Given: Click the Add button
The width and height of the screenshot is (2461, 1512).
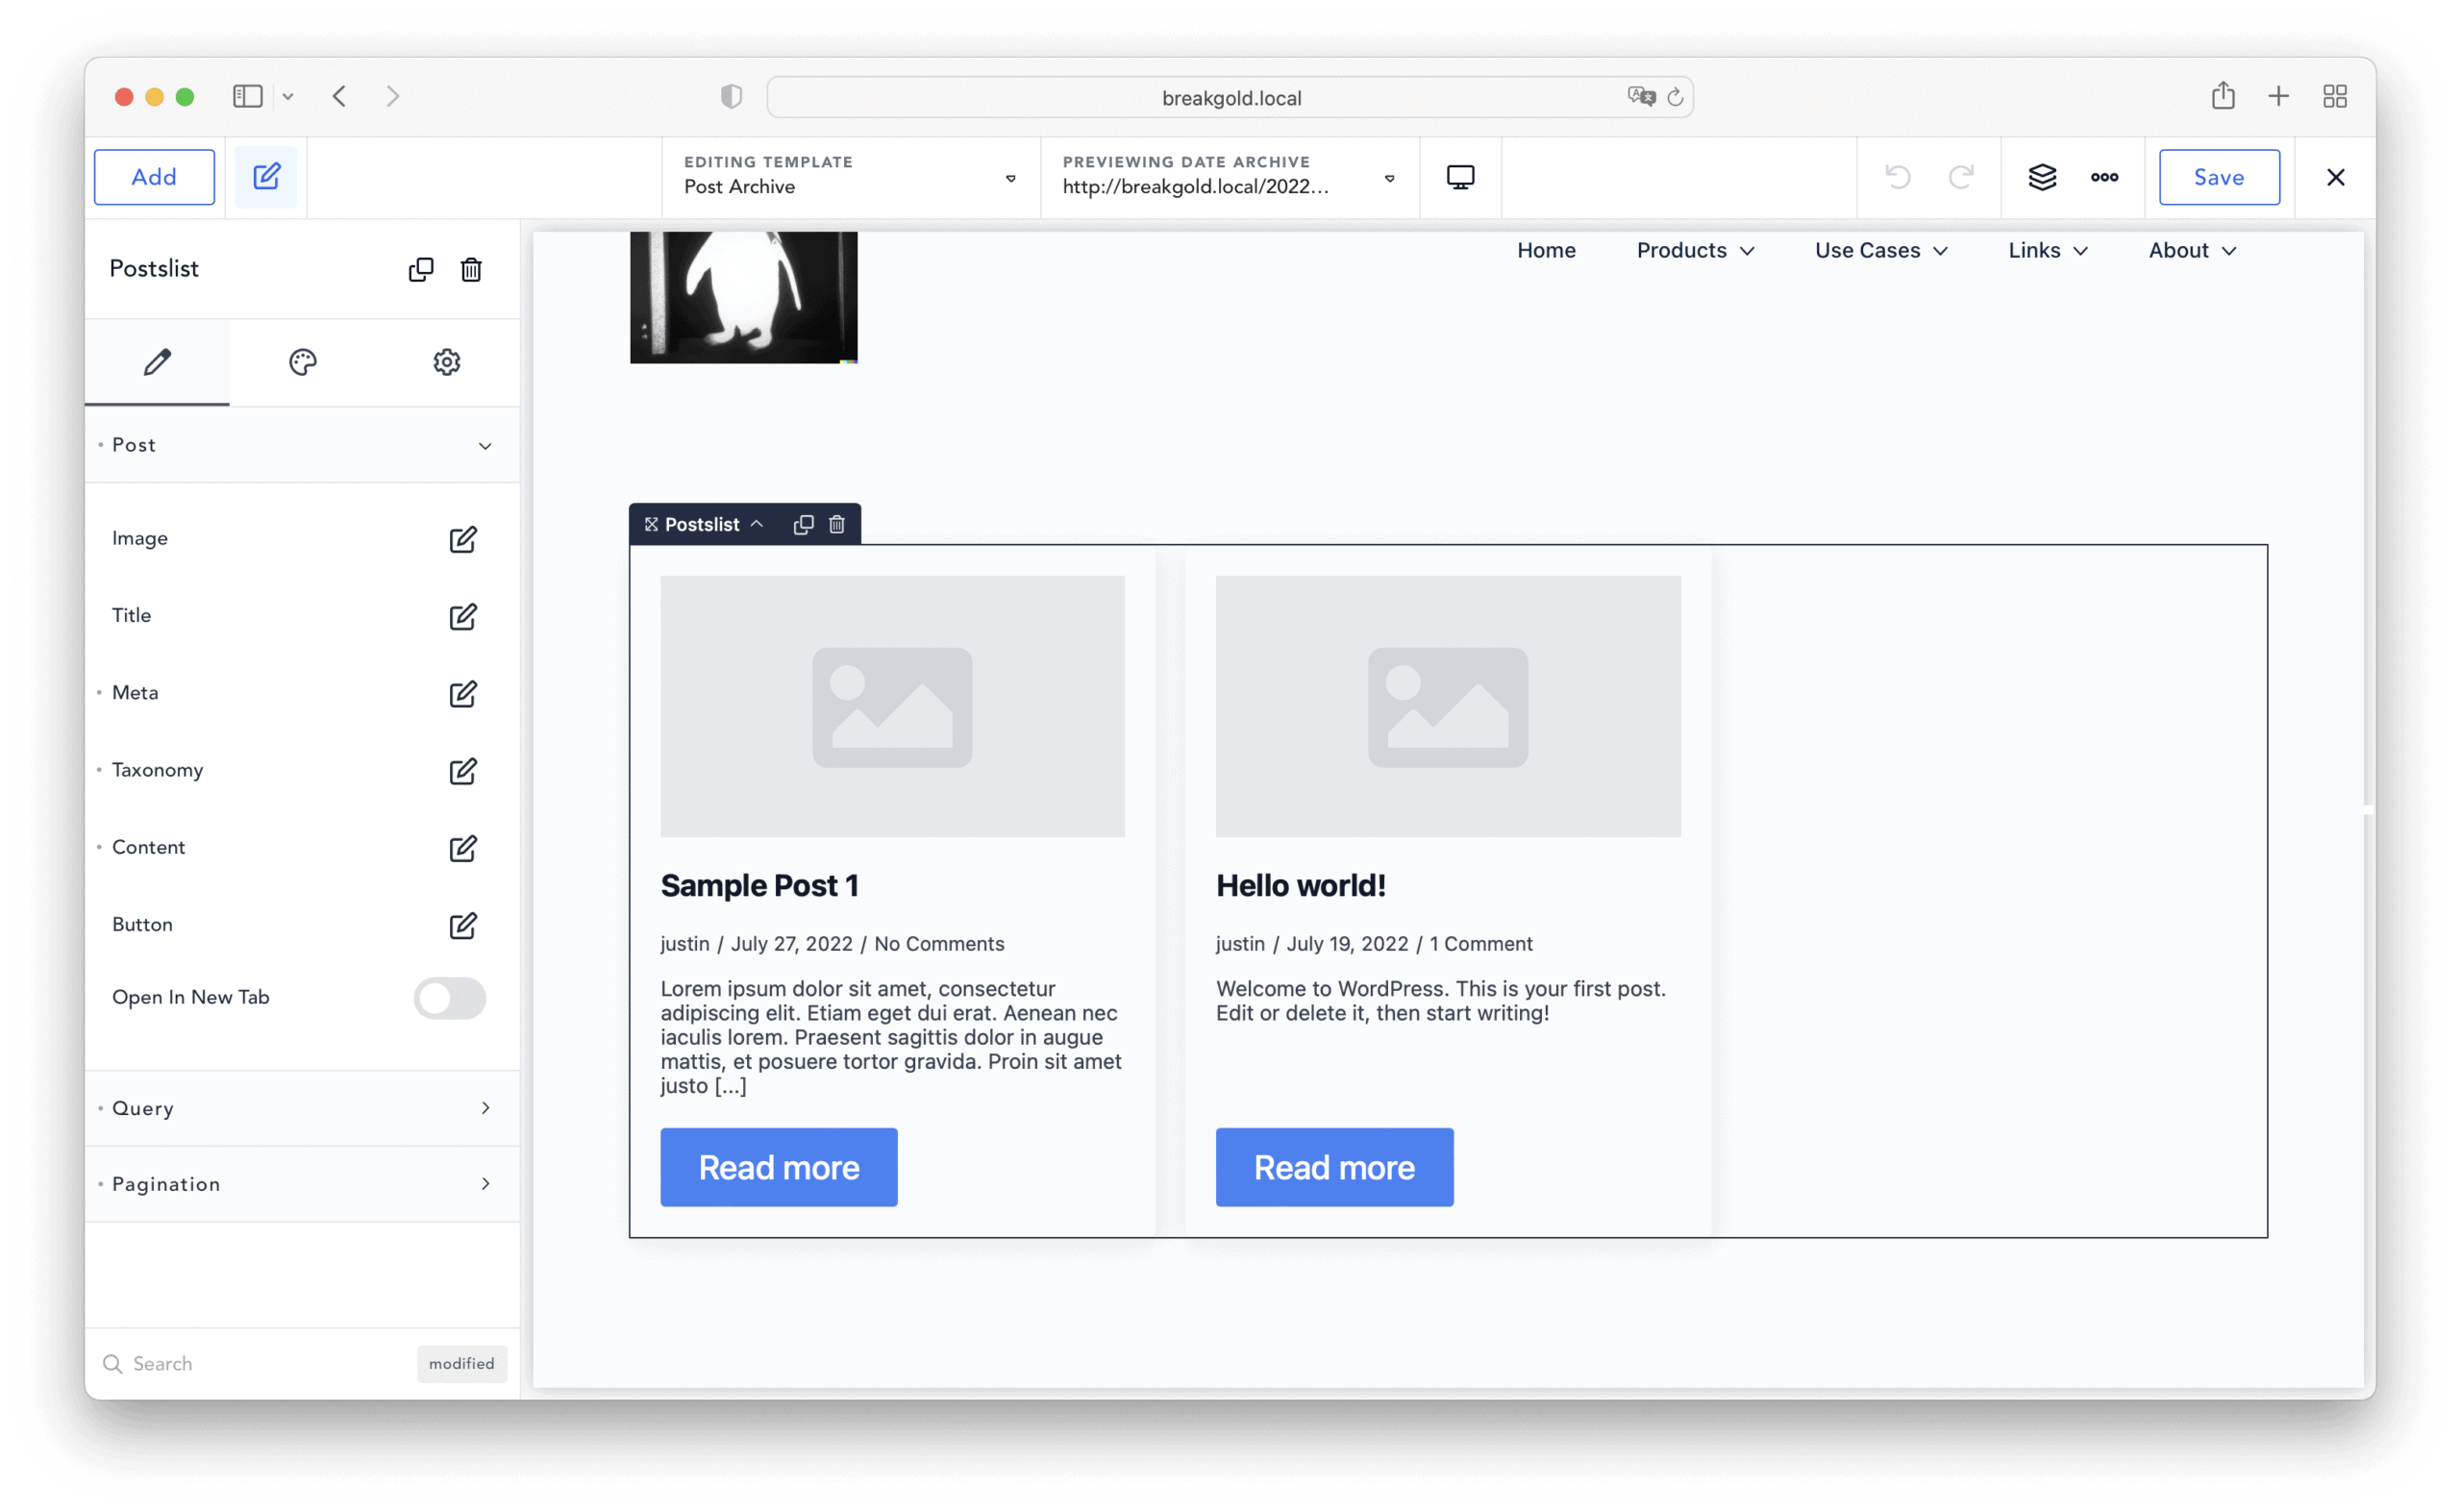Looking at the screenshot, I should (x=154, y=177).
